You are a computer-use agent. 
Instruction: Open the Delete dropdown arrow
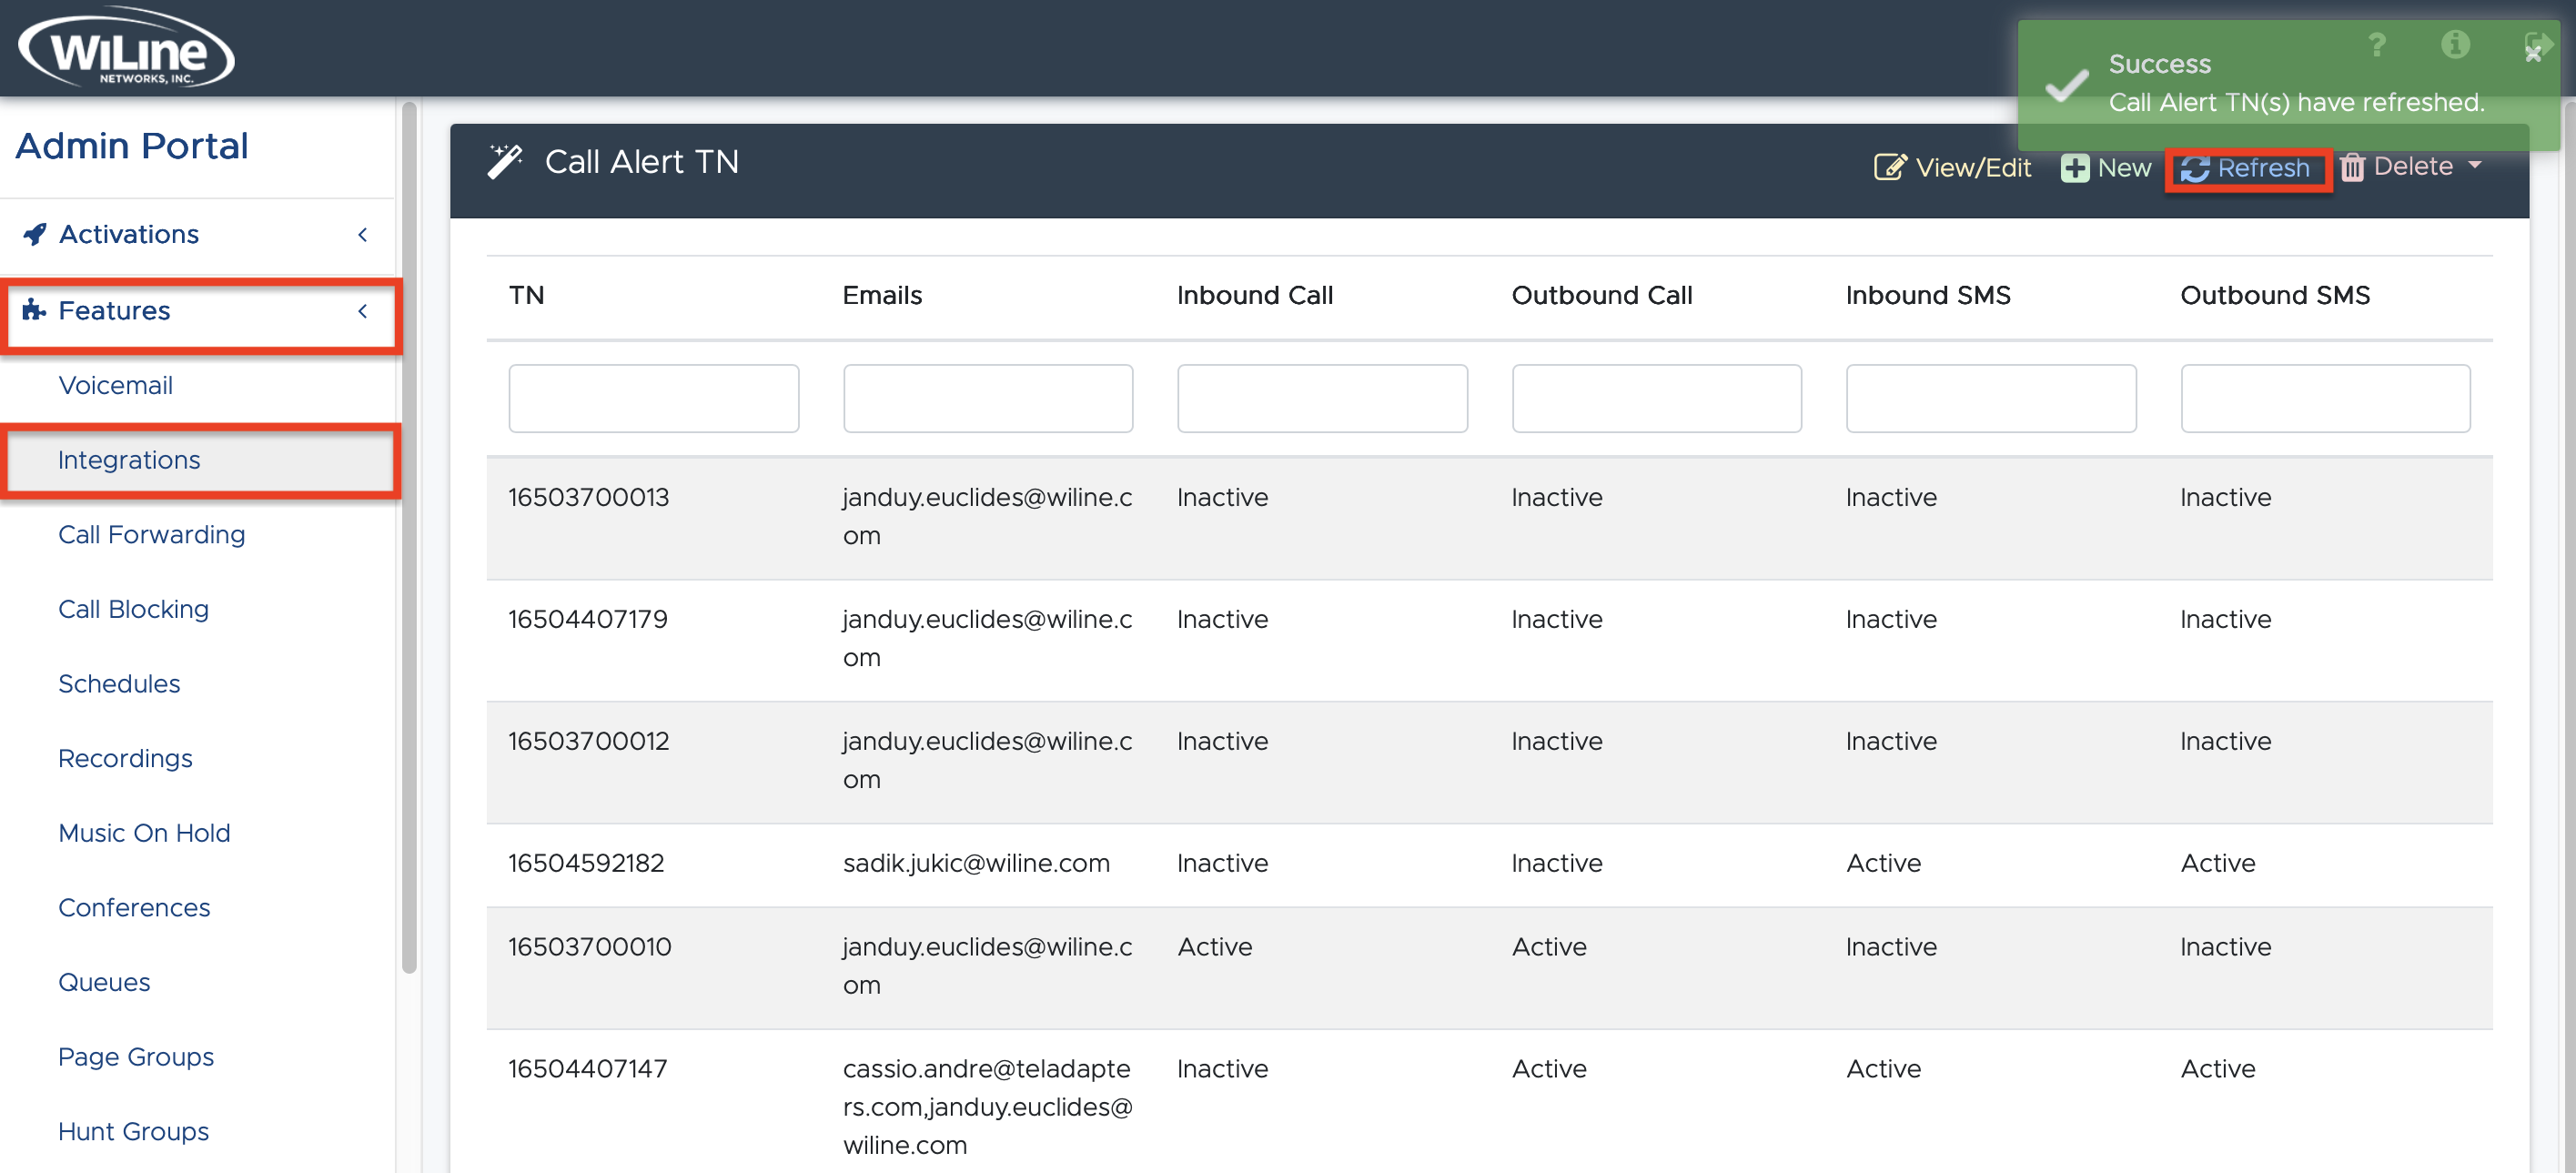click(2477, 166)
